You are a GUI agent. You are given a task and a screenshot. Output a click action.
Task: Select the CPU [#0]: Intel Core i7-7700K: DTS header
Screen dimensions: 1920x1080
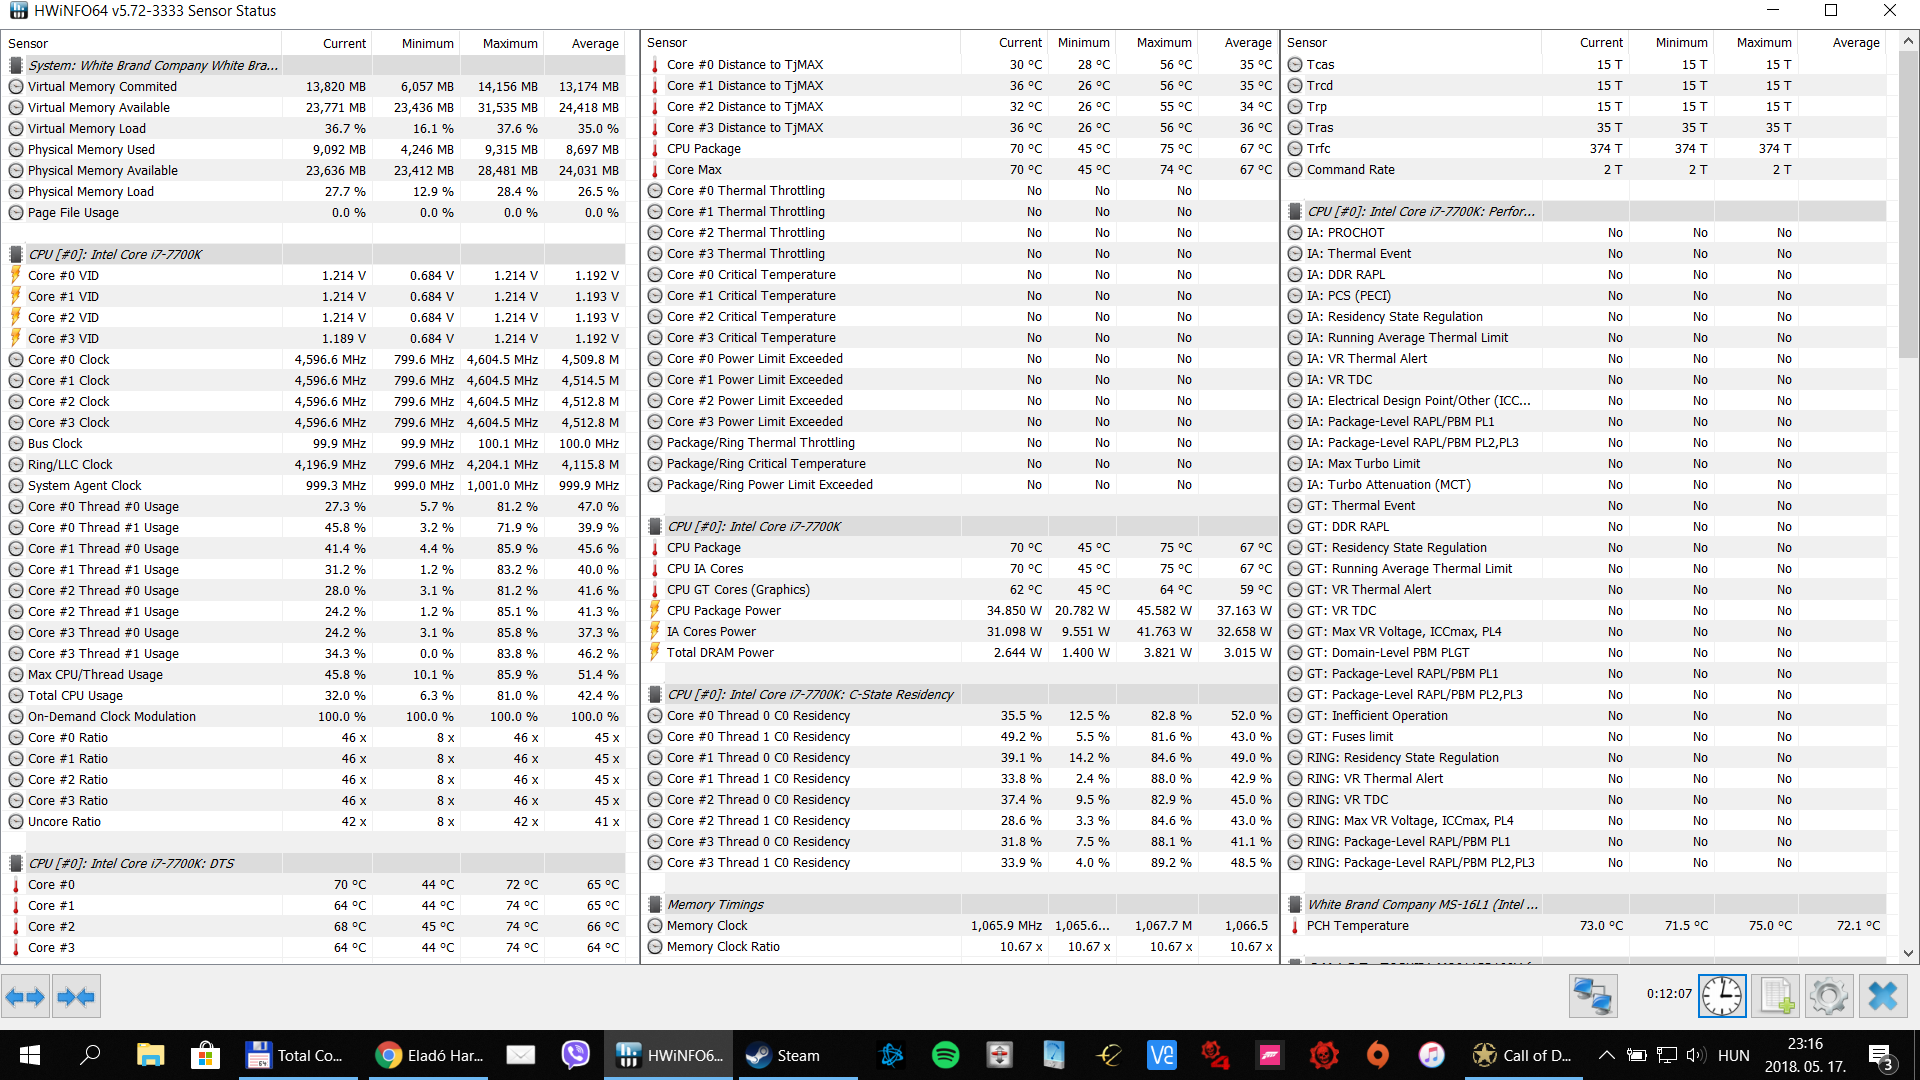tap(314, 864)
